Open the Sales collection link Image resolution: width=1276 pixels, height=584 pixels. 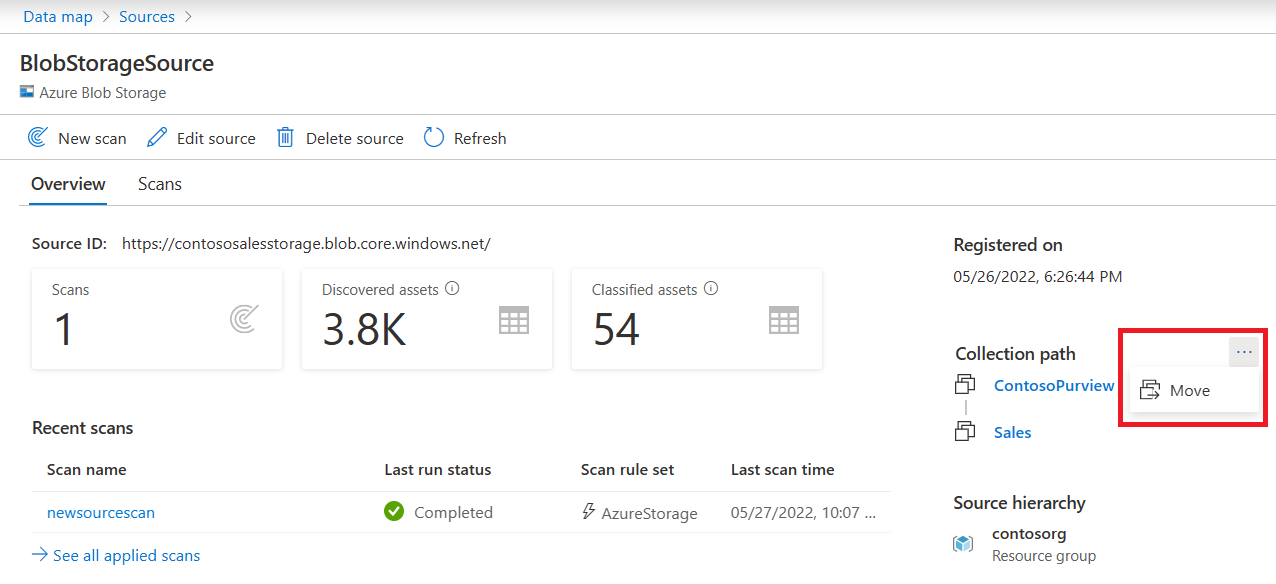pyautogui.click(x=1012, y=432)
